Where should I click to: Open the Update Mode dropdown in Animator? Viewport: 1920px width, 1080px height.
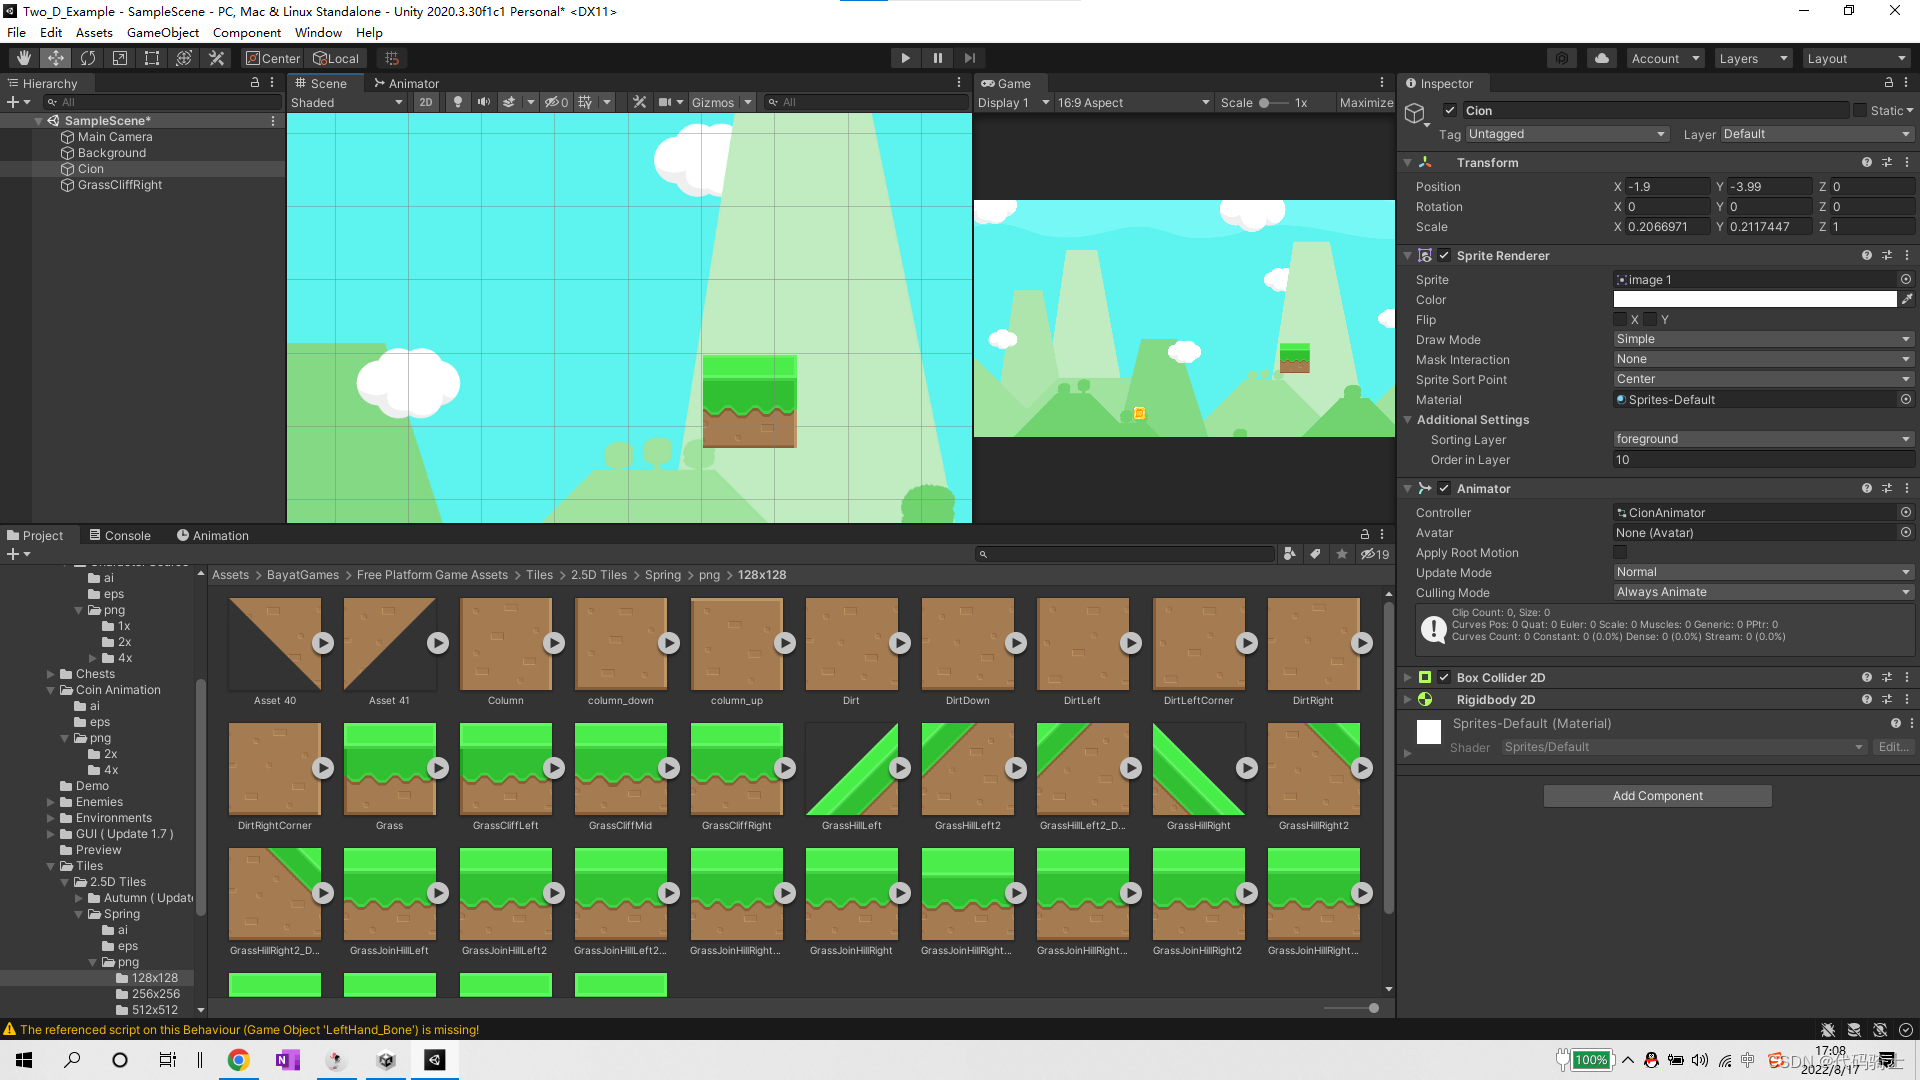point(1763,572)
